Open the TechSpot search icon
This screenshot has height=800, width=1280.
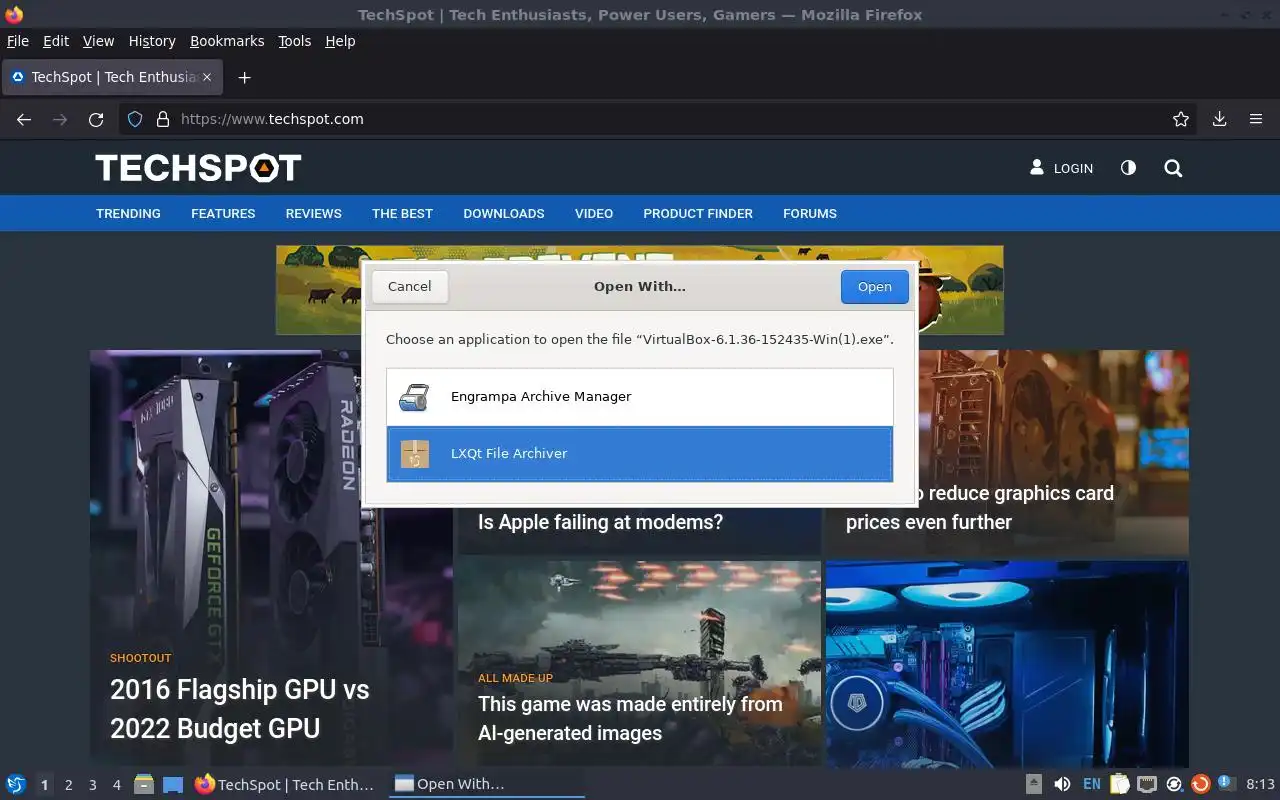[x=1173, y=168]
